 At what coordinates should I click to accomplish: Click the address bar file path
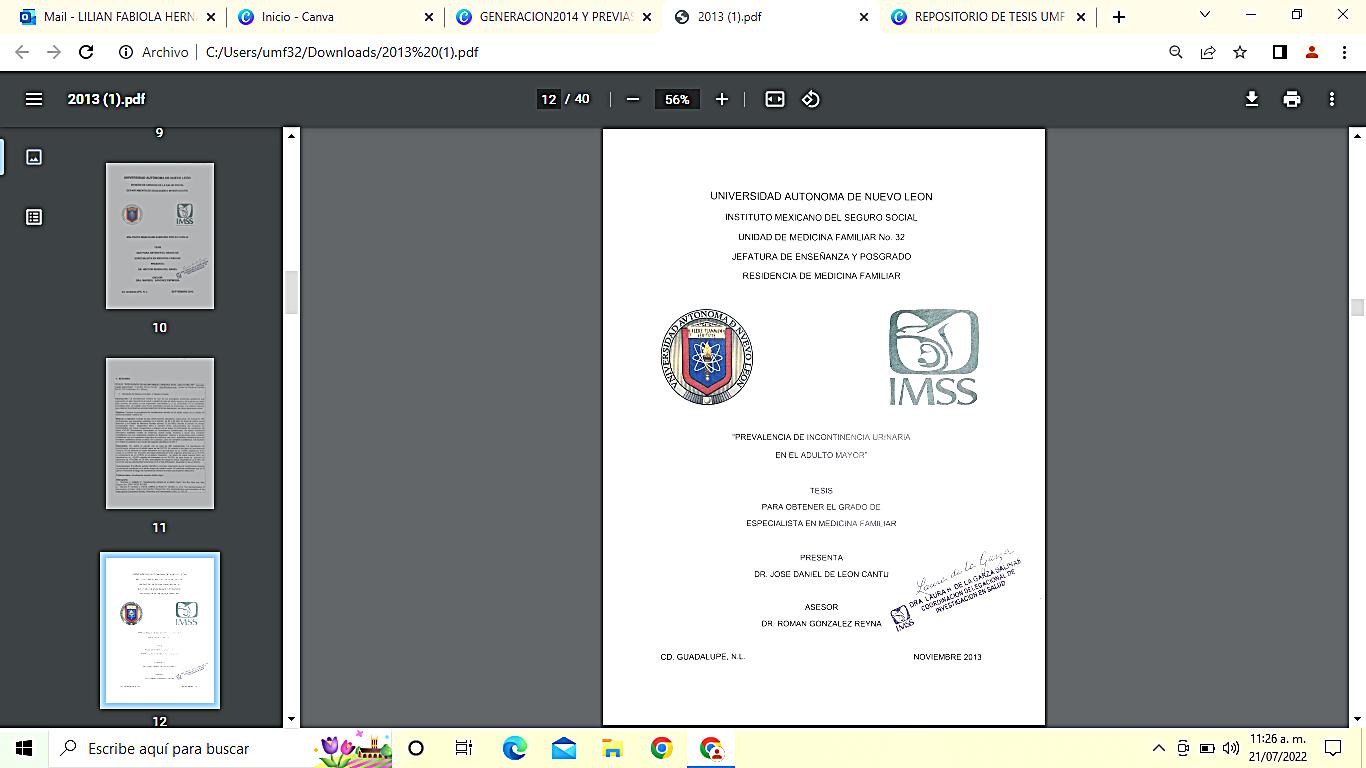coord(342,52)
